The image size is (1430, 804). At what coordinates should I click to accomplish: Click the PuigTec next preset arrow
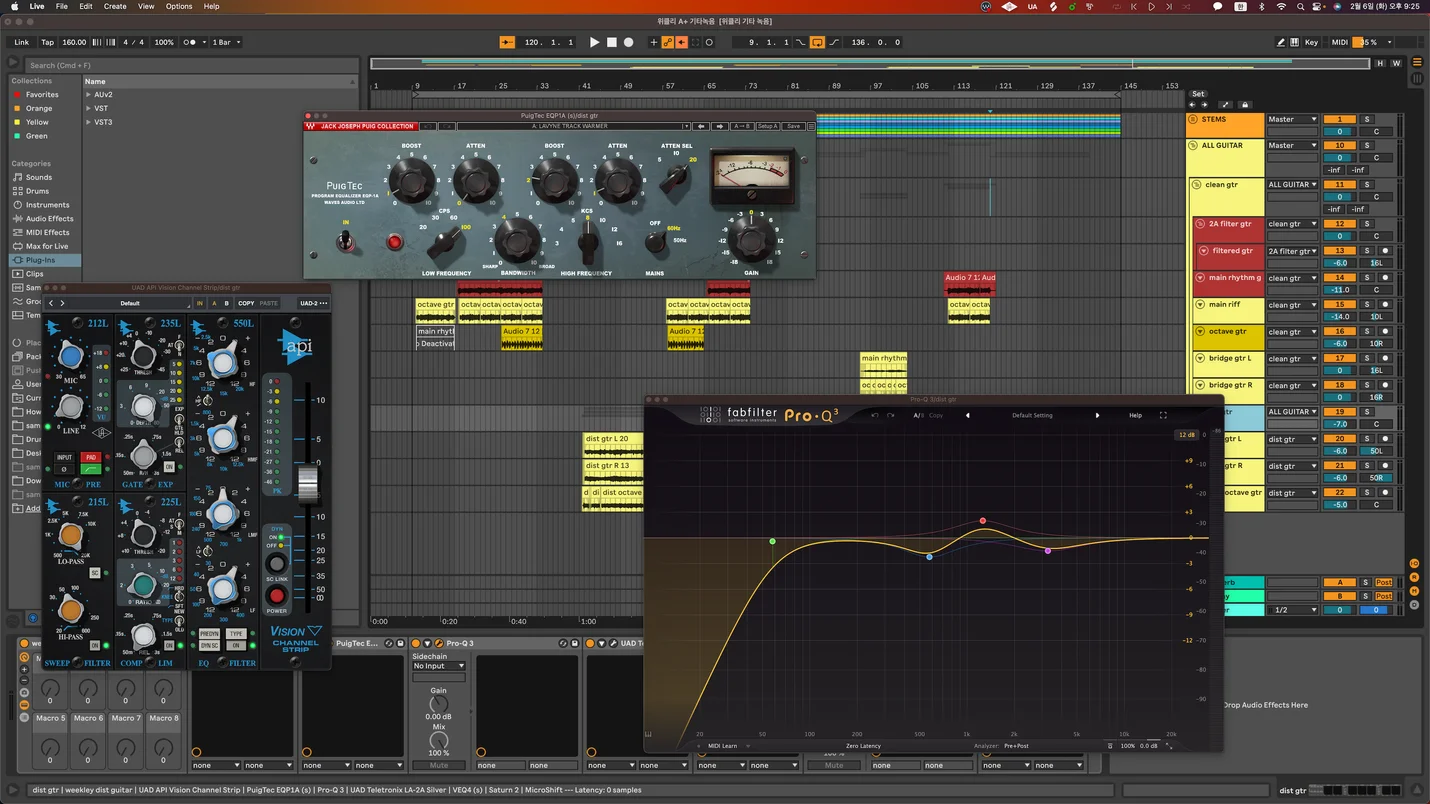pyautogui.click(x=720, y=126)
